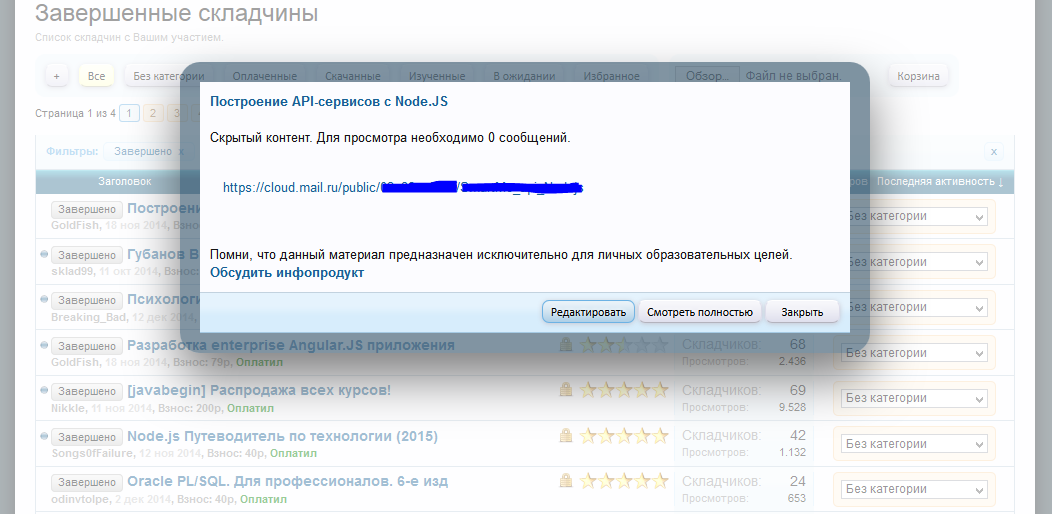Open [javabegin] Распродажа всех курсов link
Screen dimensions: 1052x514
pyautogui.click(x=259, y=391)
